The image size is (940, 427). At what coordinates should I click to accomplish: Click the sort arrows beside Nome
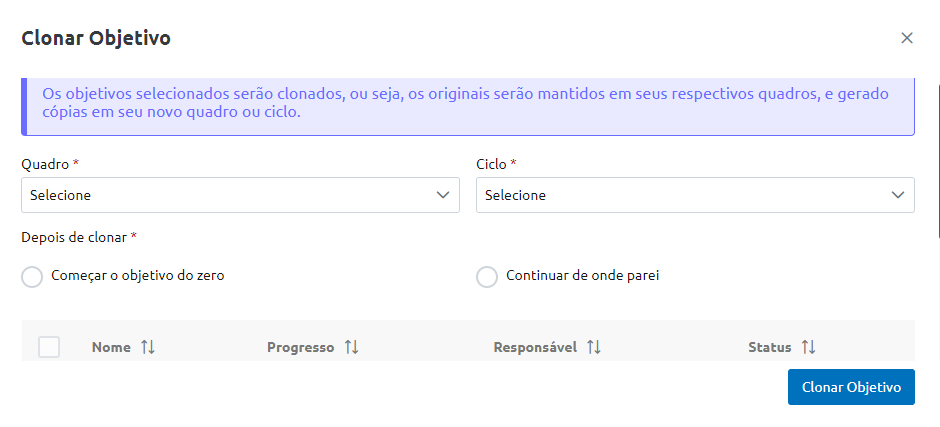point(148,347)
